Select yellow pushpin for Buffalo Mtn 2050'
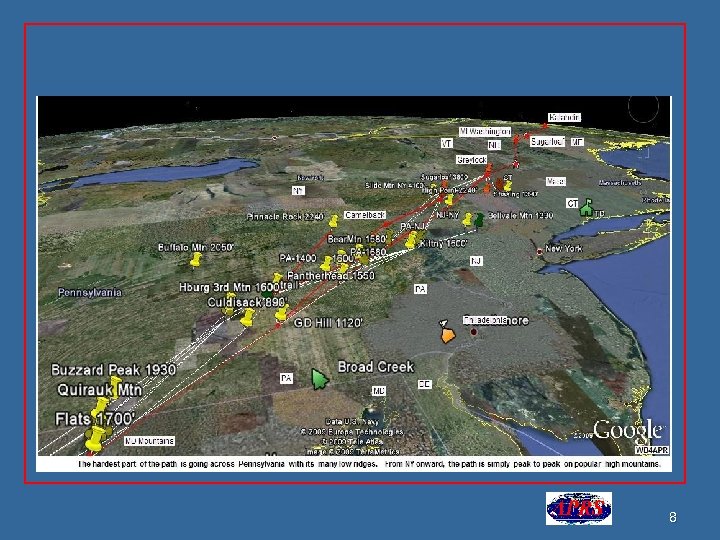The image size is (720, 540). click(x=196, y=260)
